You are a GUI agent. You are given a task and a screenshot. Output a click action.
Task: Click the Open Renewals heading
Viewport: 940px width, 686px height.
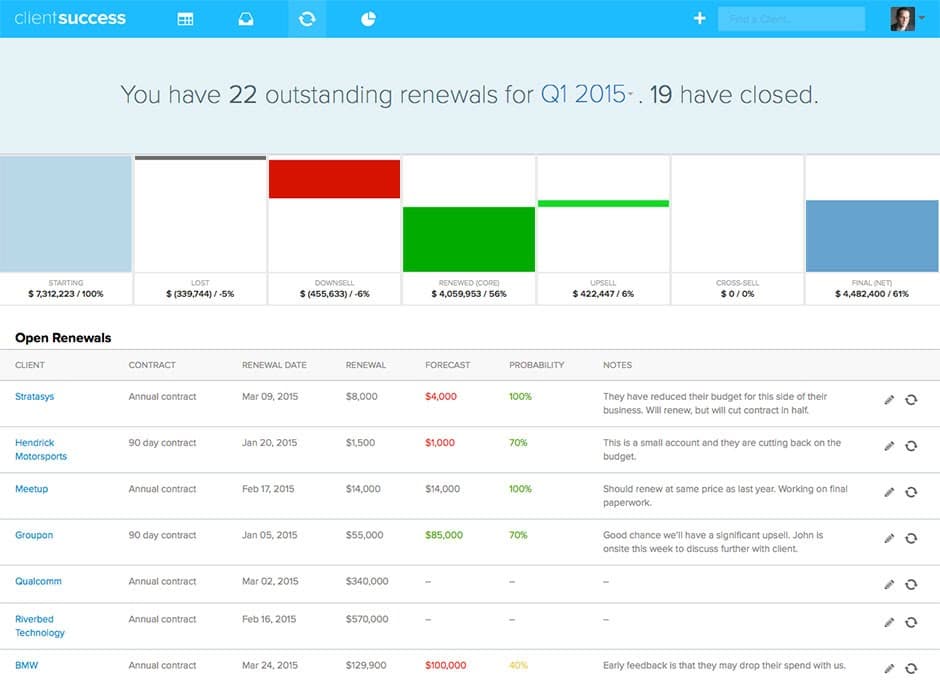click(x=63, y=338)
